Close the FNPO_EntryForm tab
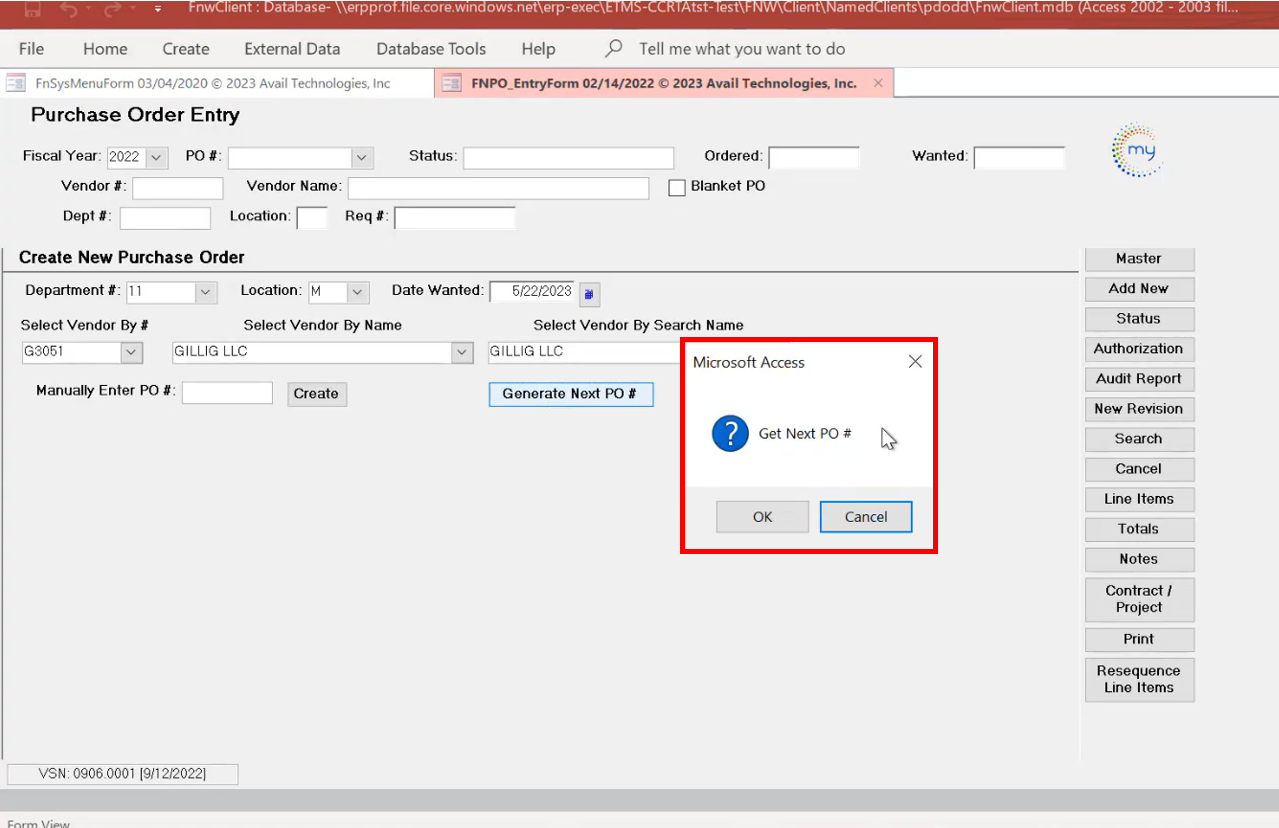The height and width of the screenshot is (828, 1279). (x=878, y=83)
